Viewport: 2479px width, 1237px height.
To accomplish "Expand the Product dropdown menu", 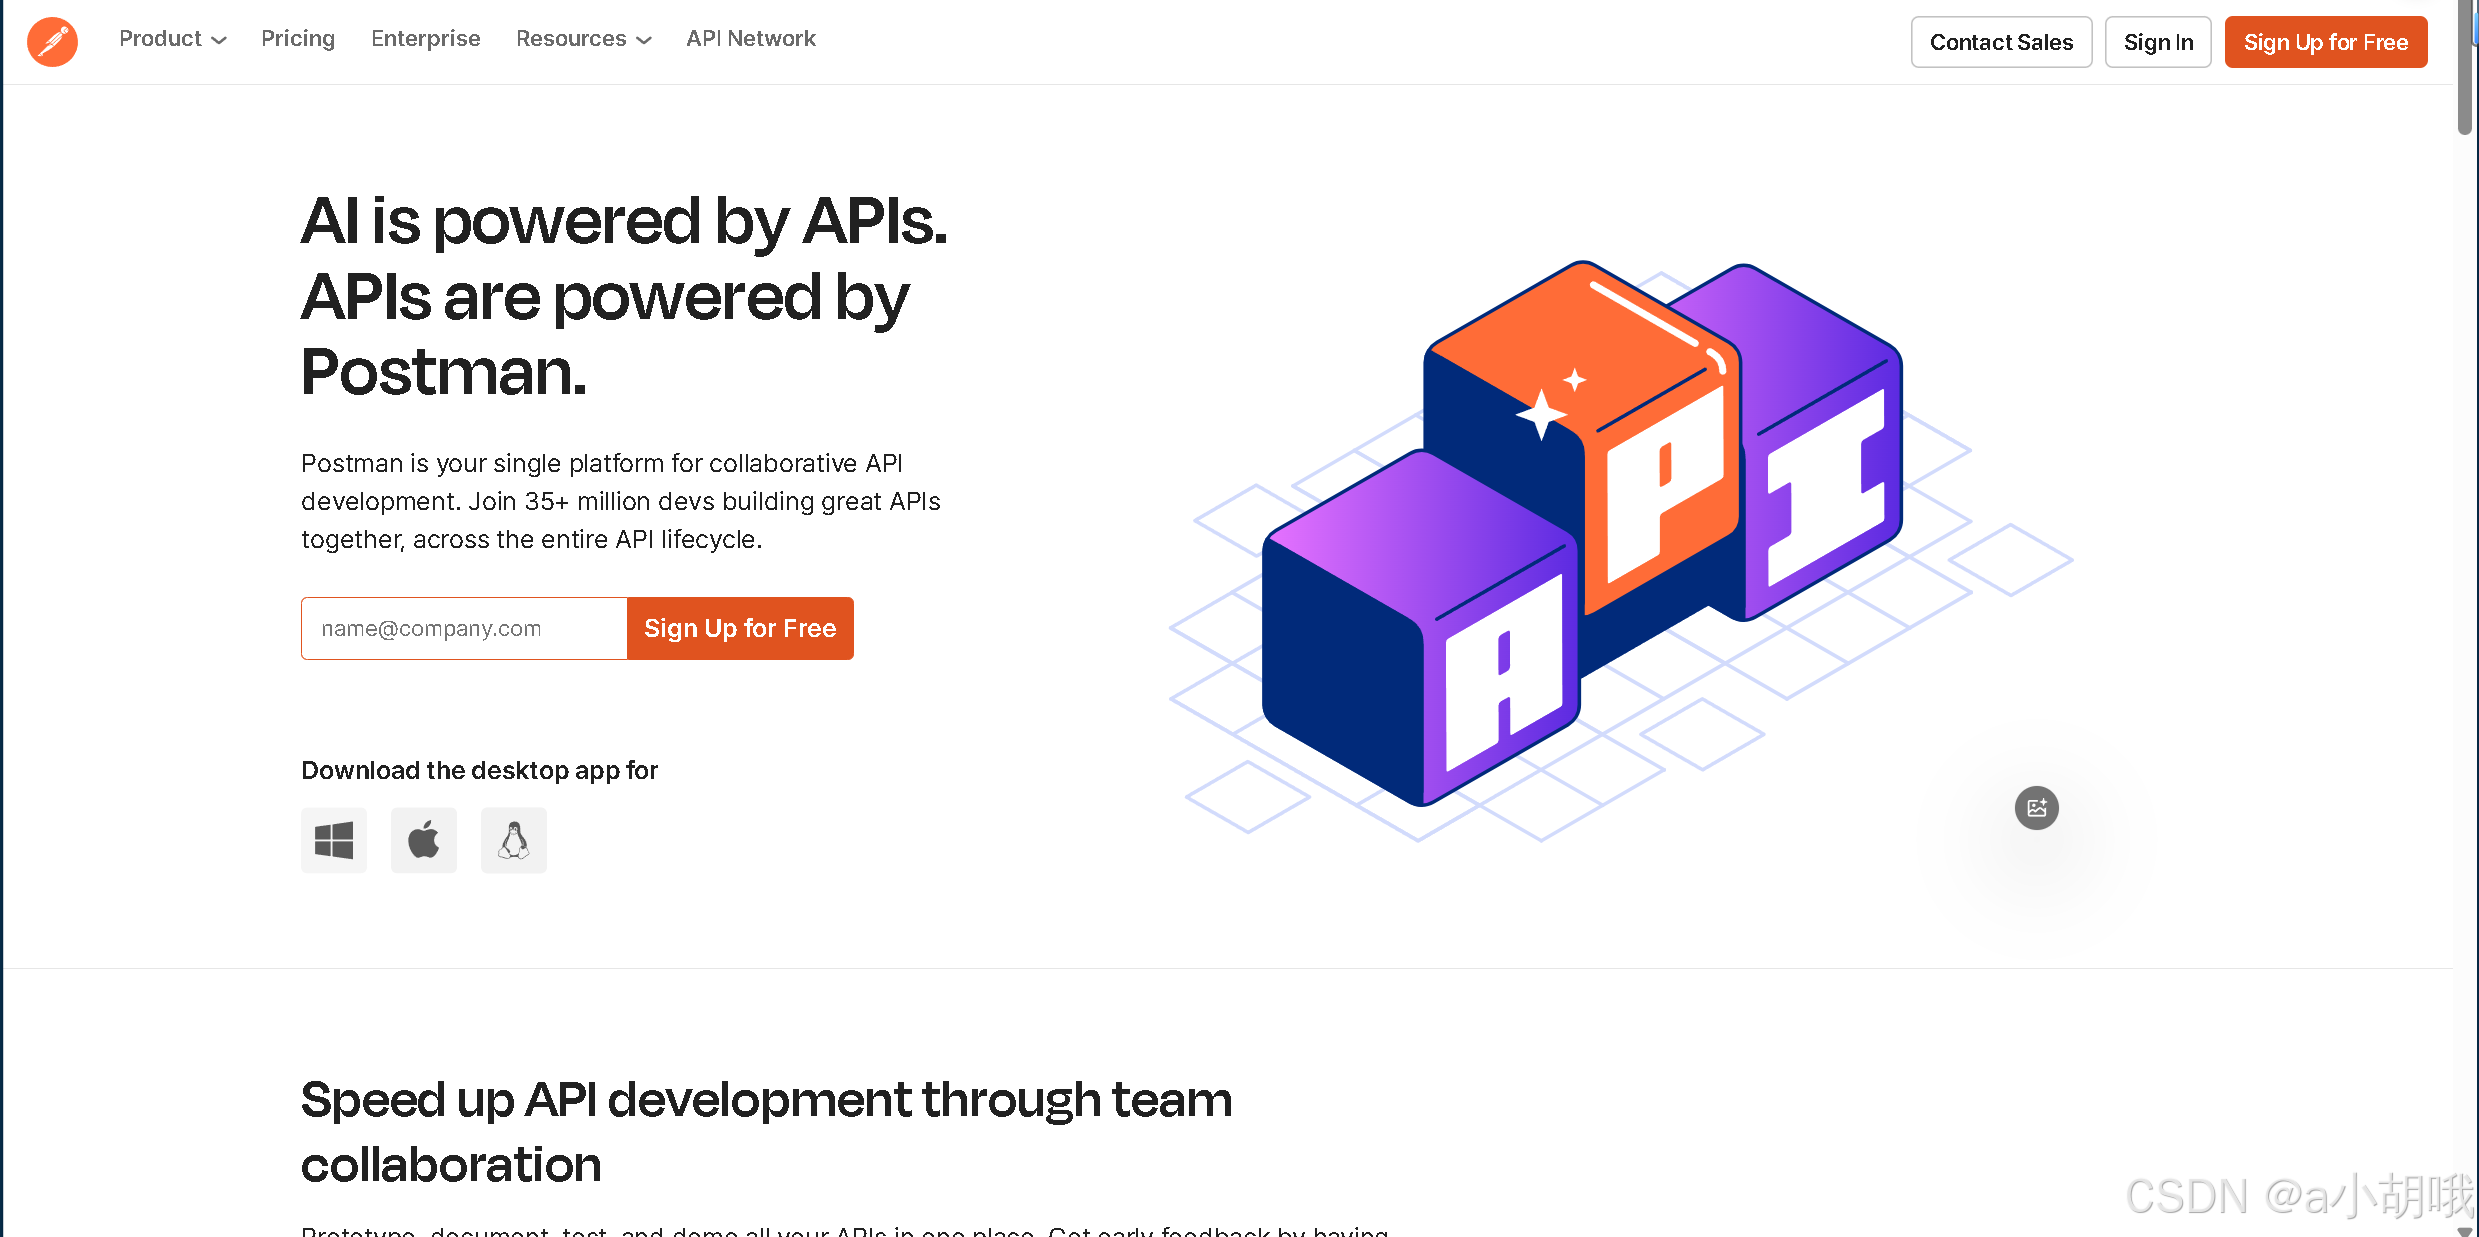I will pos(173,39).
